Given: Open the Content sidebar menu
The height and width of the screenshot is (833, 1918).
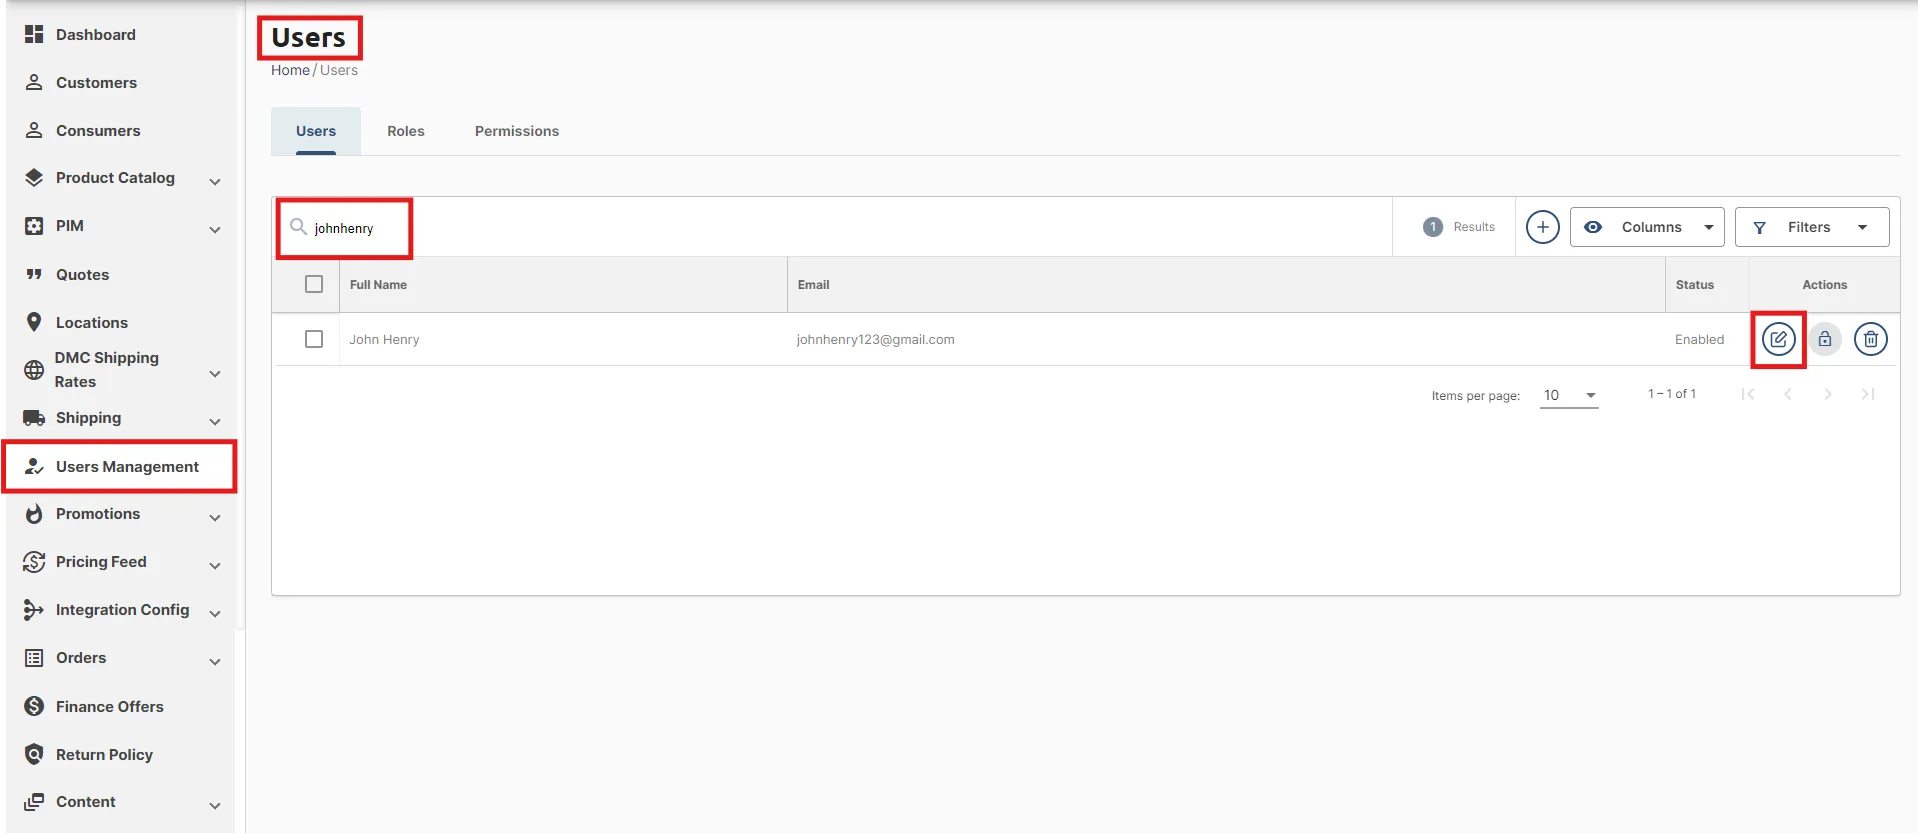Looking at the screenshot, I should tap(120, 802).
